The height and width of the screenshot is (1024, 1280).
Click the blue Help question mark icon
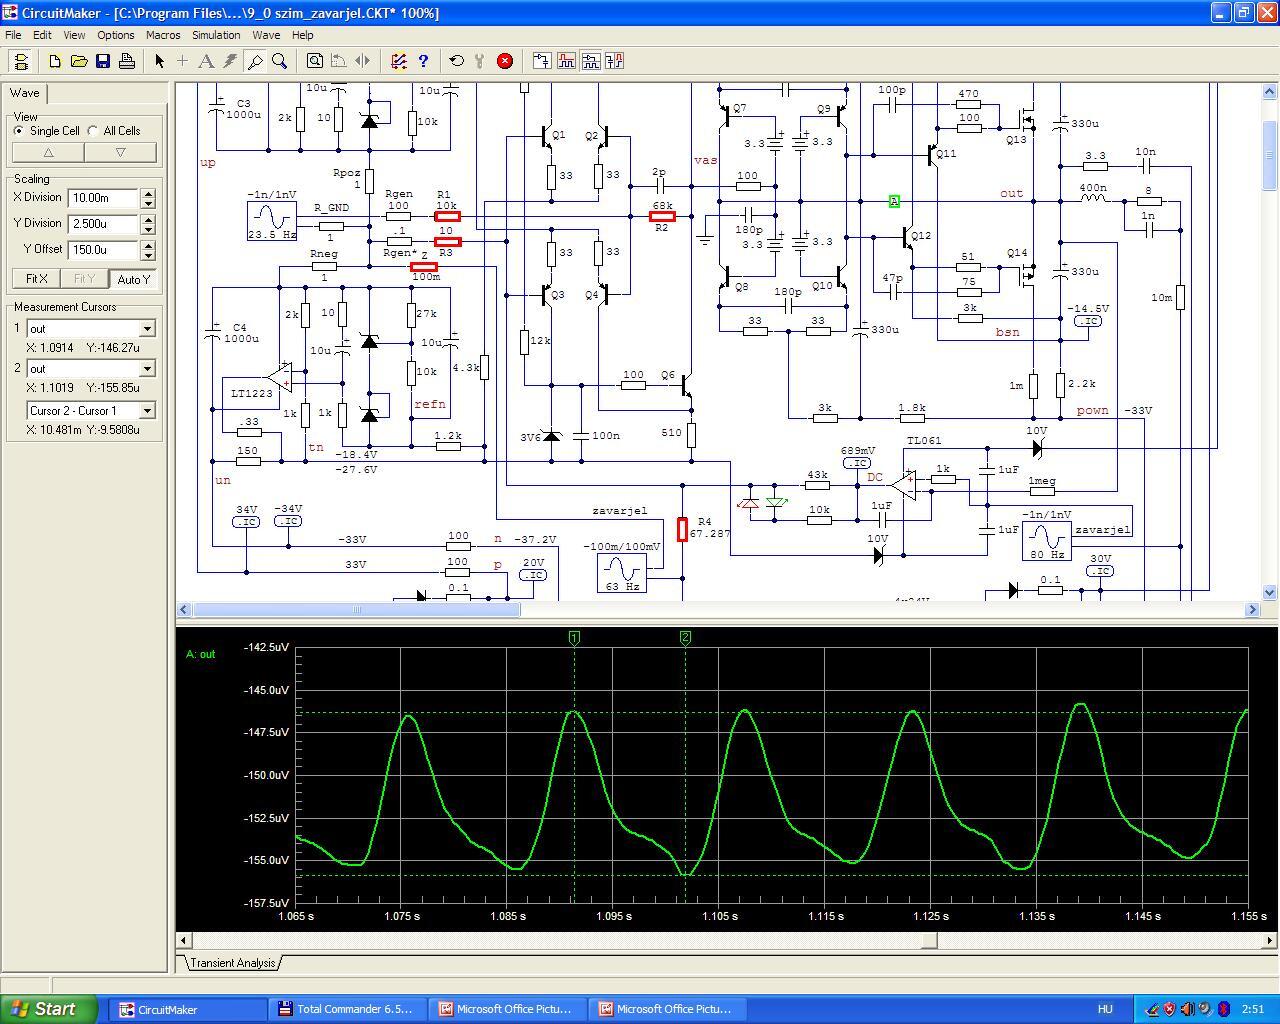[423, 61]
